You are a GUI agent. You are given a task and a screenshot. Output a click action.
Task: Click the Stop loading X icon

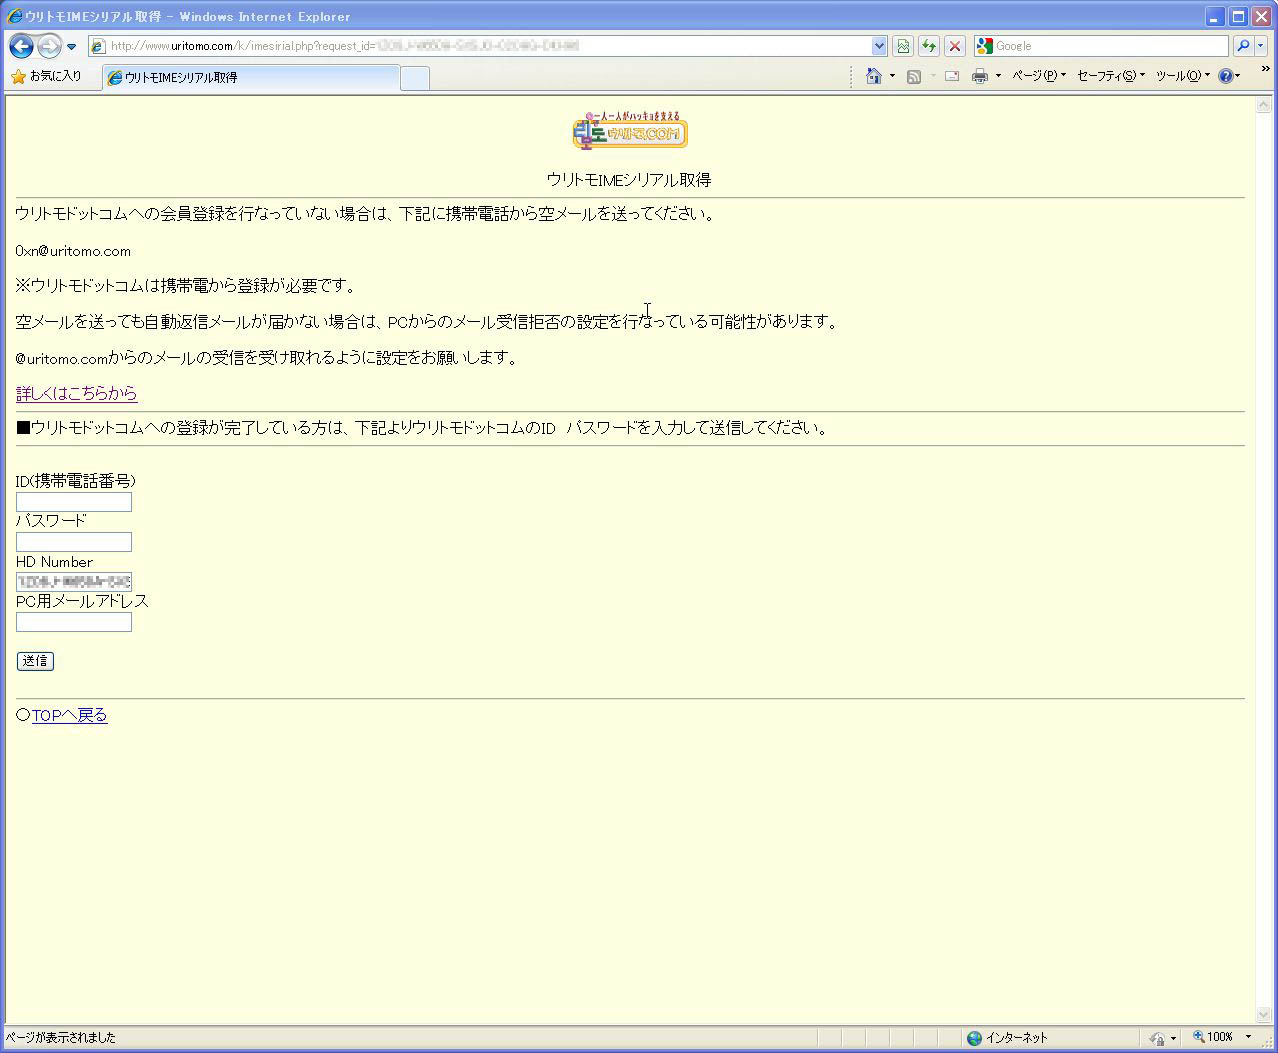(x=955, y=46)
